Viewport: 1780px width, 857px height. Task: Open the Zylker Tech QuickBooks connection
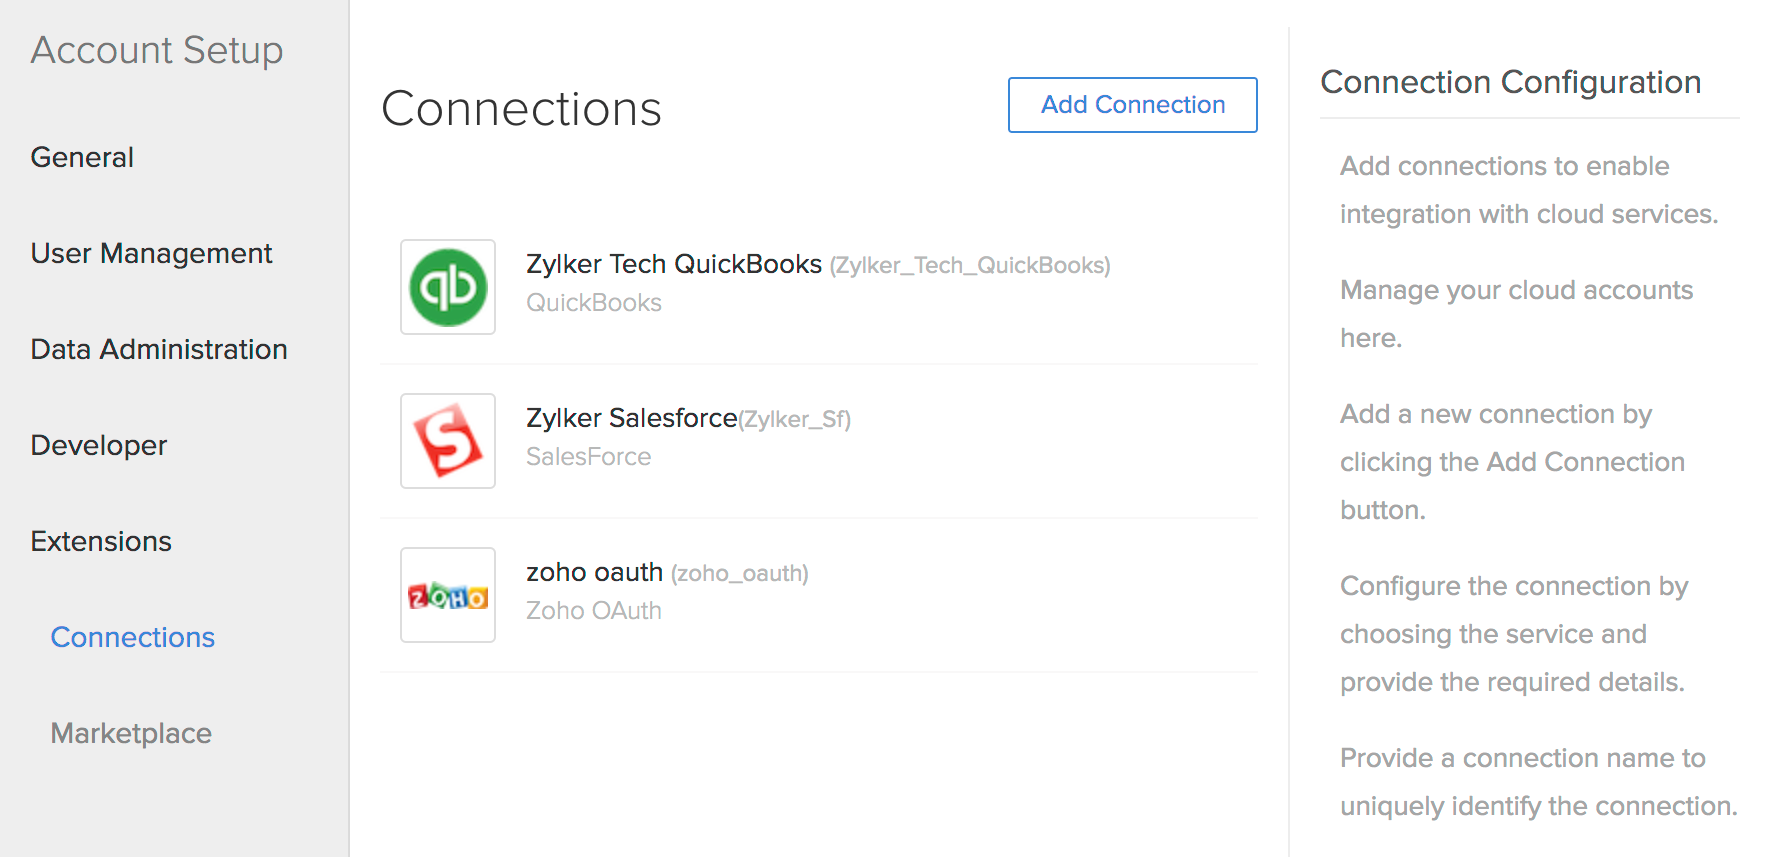(x=673, y=264)
